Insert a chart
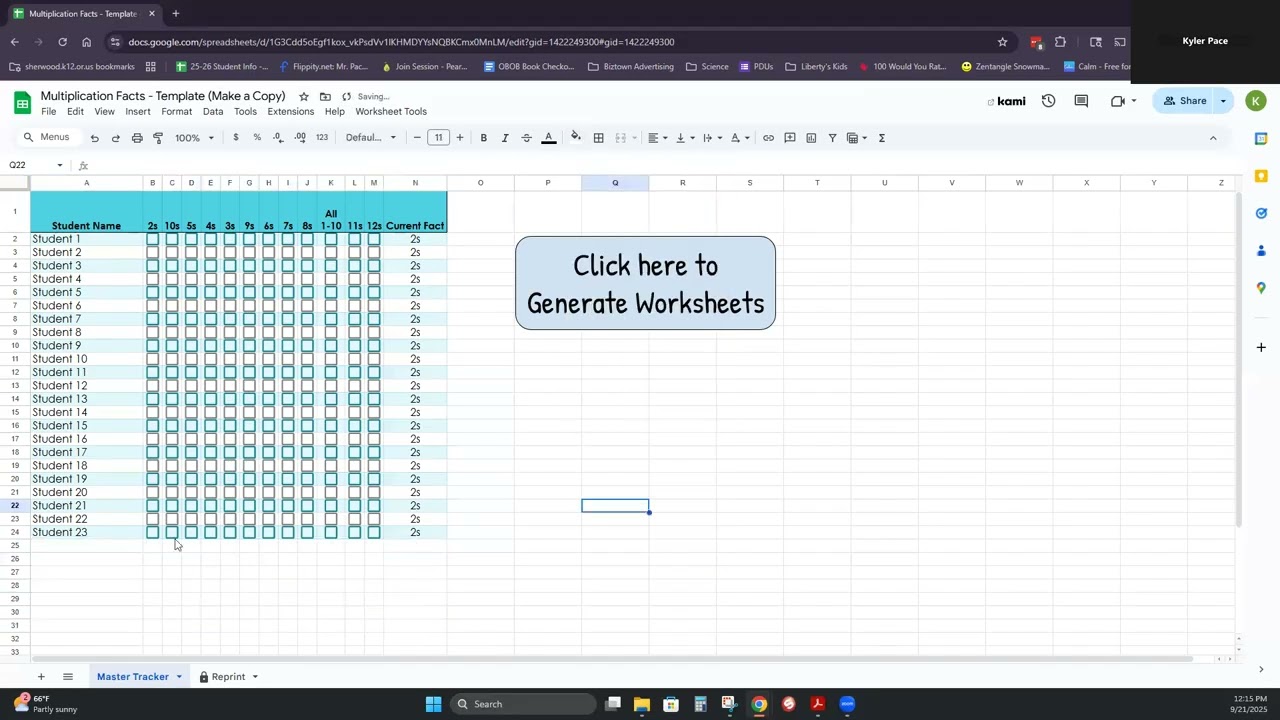Image resolution: width=1280 pixels, height=720 pixels. click(811, 138)
